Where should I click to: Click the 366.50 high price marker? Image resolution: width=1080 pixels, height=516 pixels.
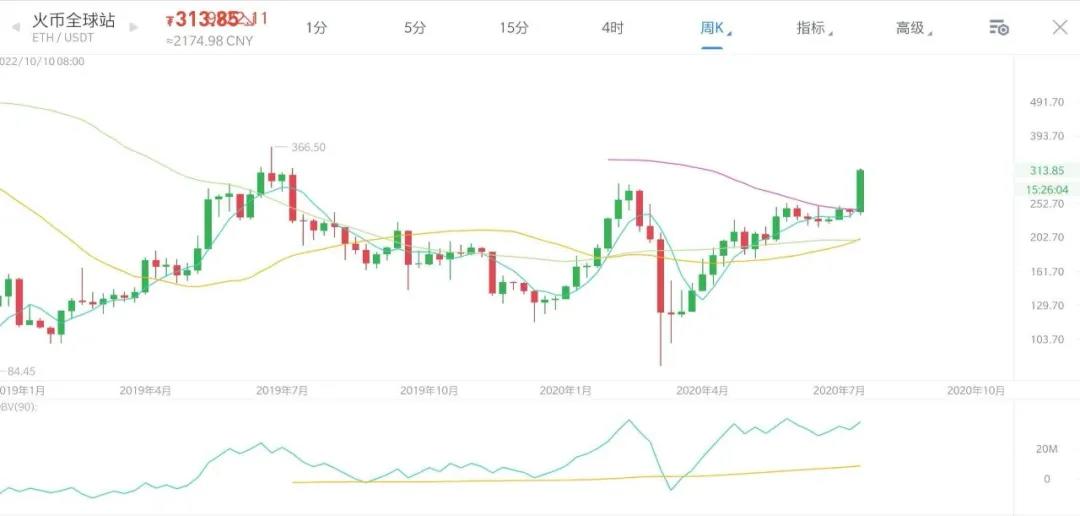coord(308,147)
